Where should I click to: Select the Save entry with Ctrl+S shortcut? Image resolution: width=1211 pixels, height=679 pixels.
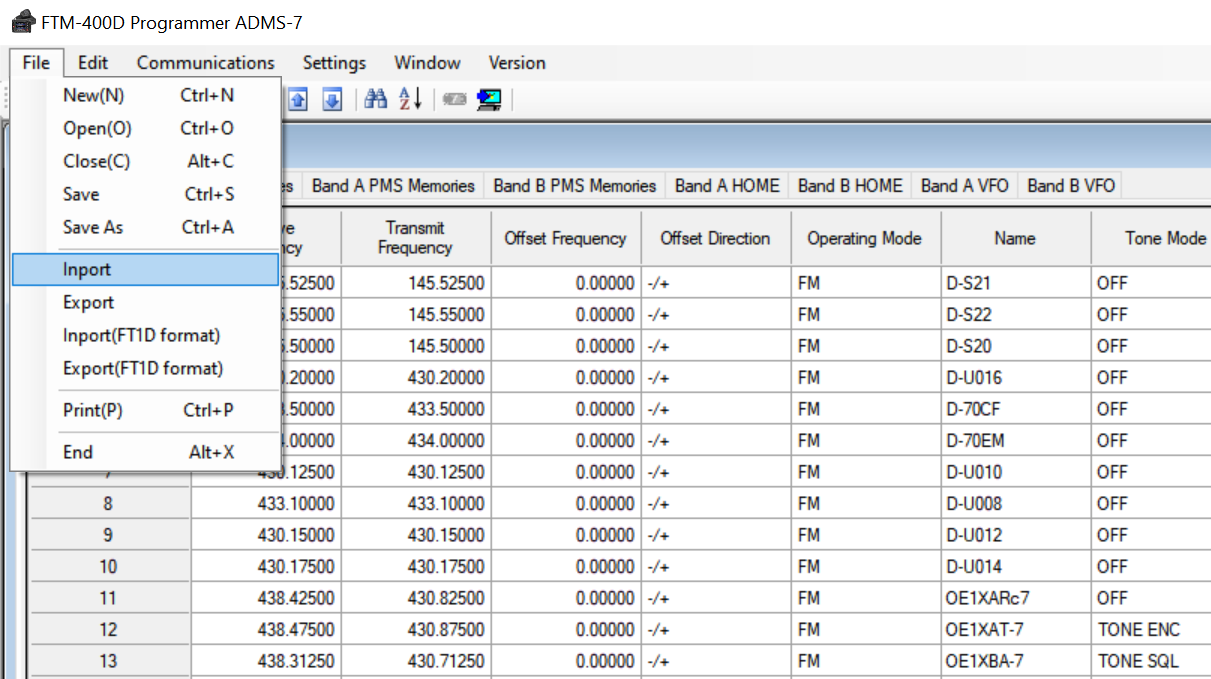pos(146,194)
